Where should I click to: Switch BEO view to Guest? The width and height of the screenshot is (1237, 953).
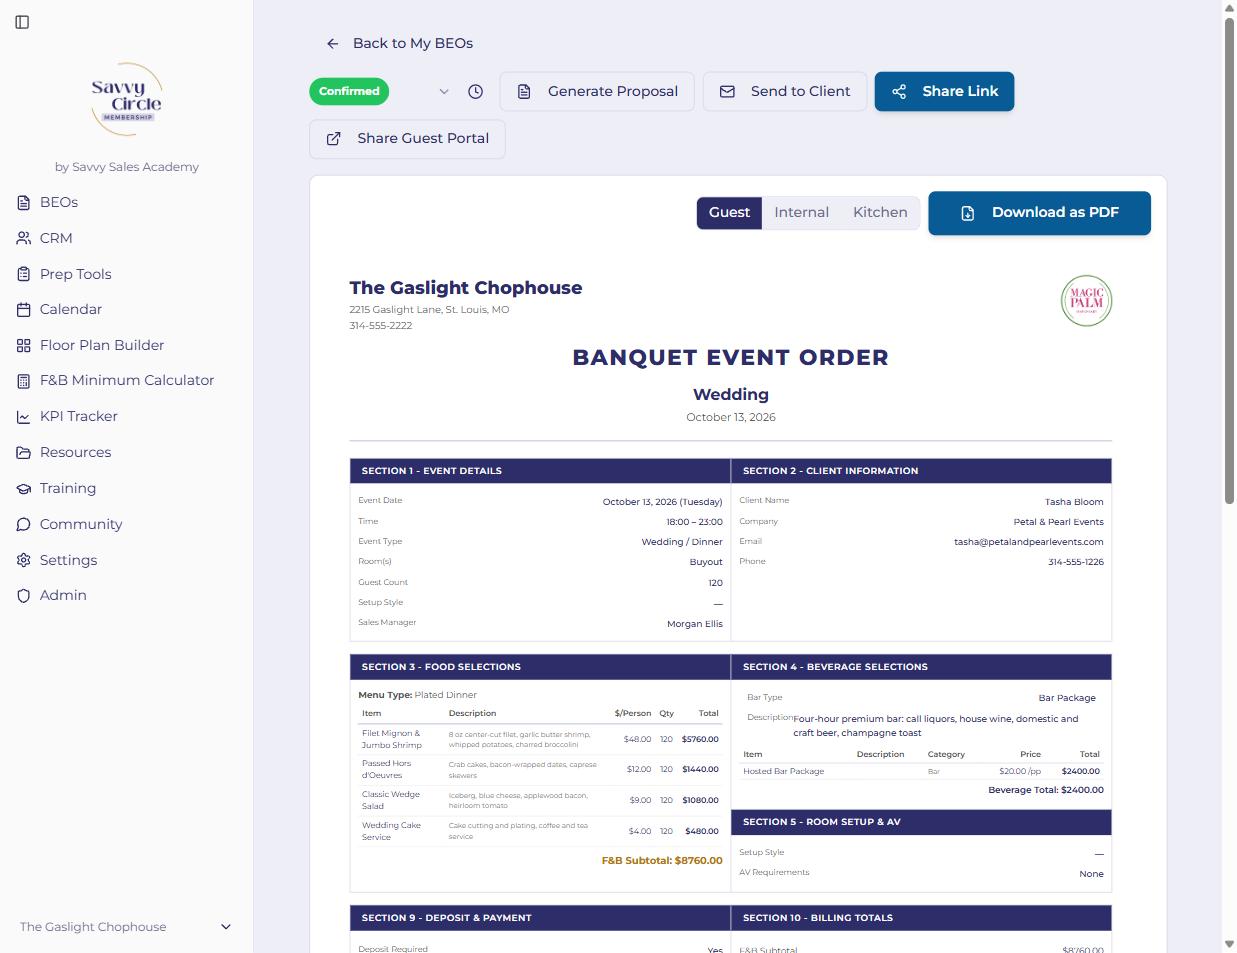729,212
